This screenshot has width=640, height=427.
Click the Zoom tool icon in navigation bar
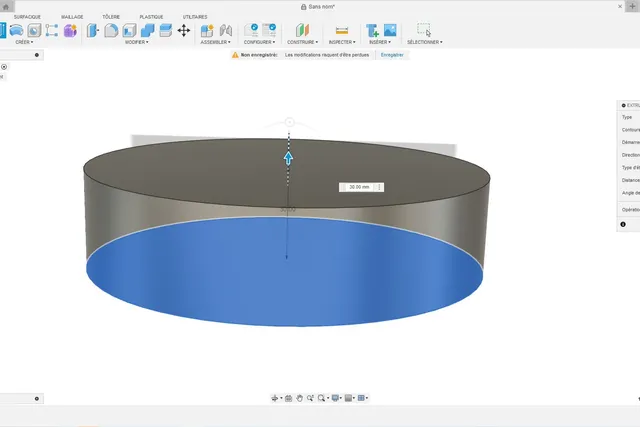click(311, 398)
